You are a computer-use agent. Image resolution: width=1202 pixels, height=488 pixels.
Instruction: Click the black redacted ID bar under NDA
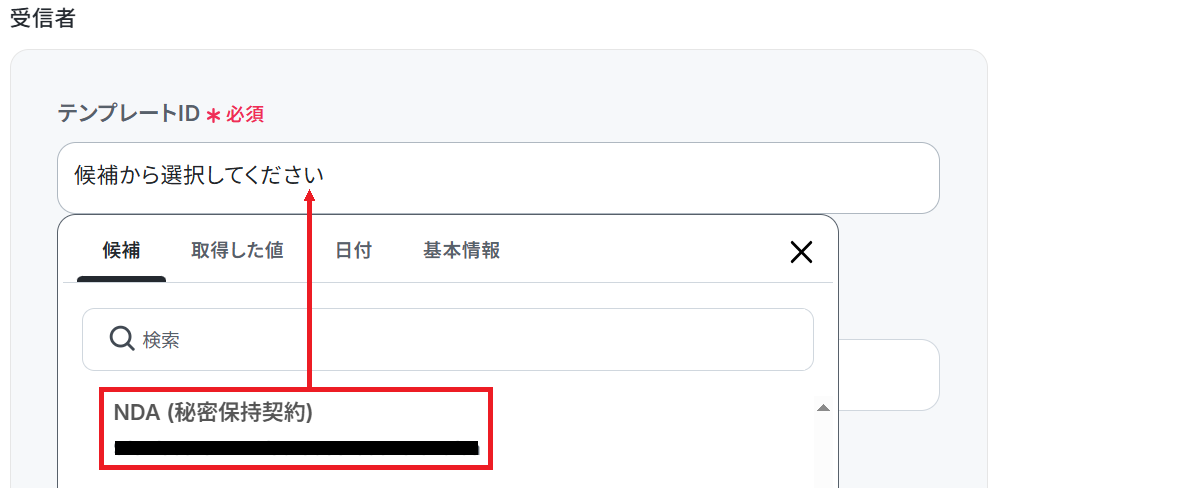coord(297,448)
